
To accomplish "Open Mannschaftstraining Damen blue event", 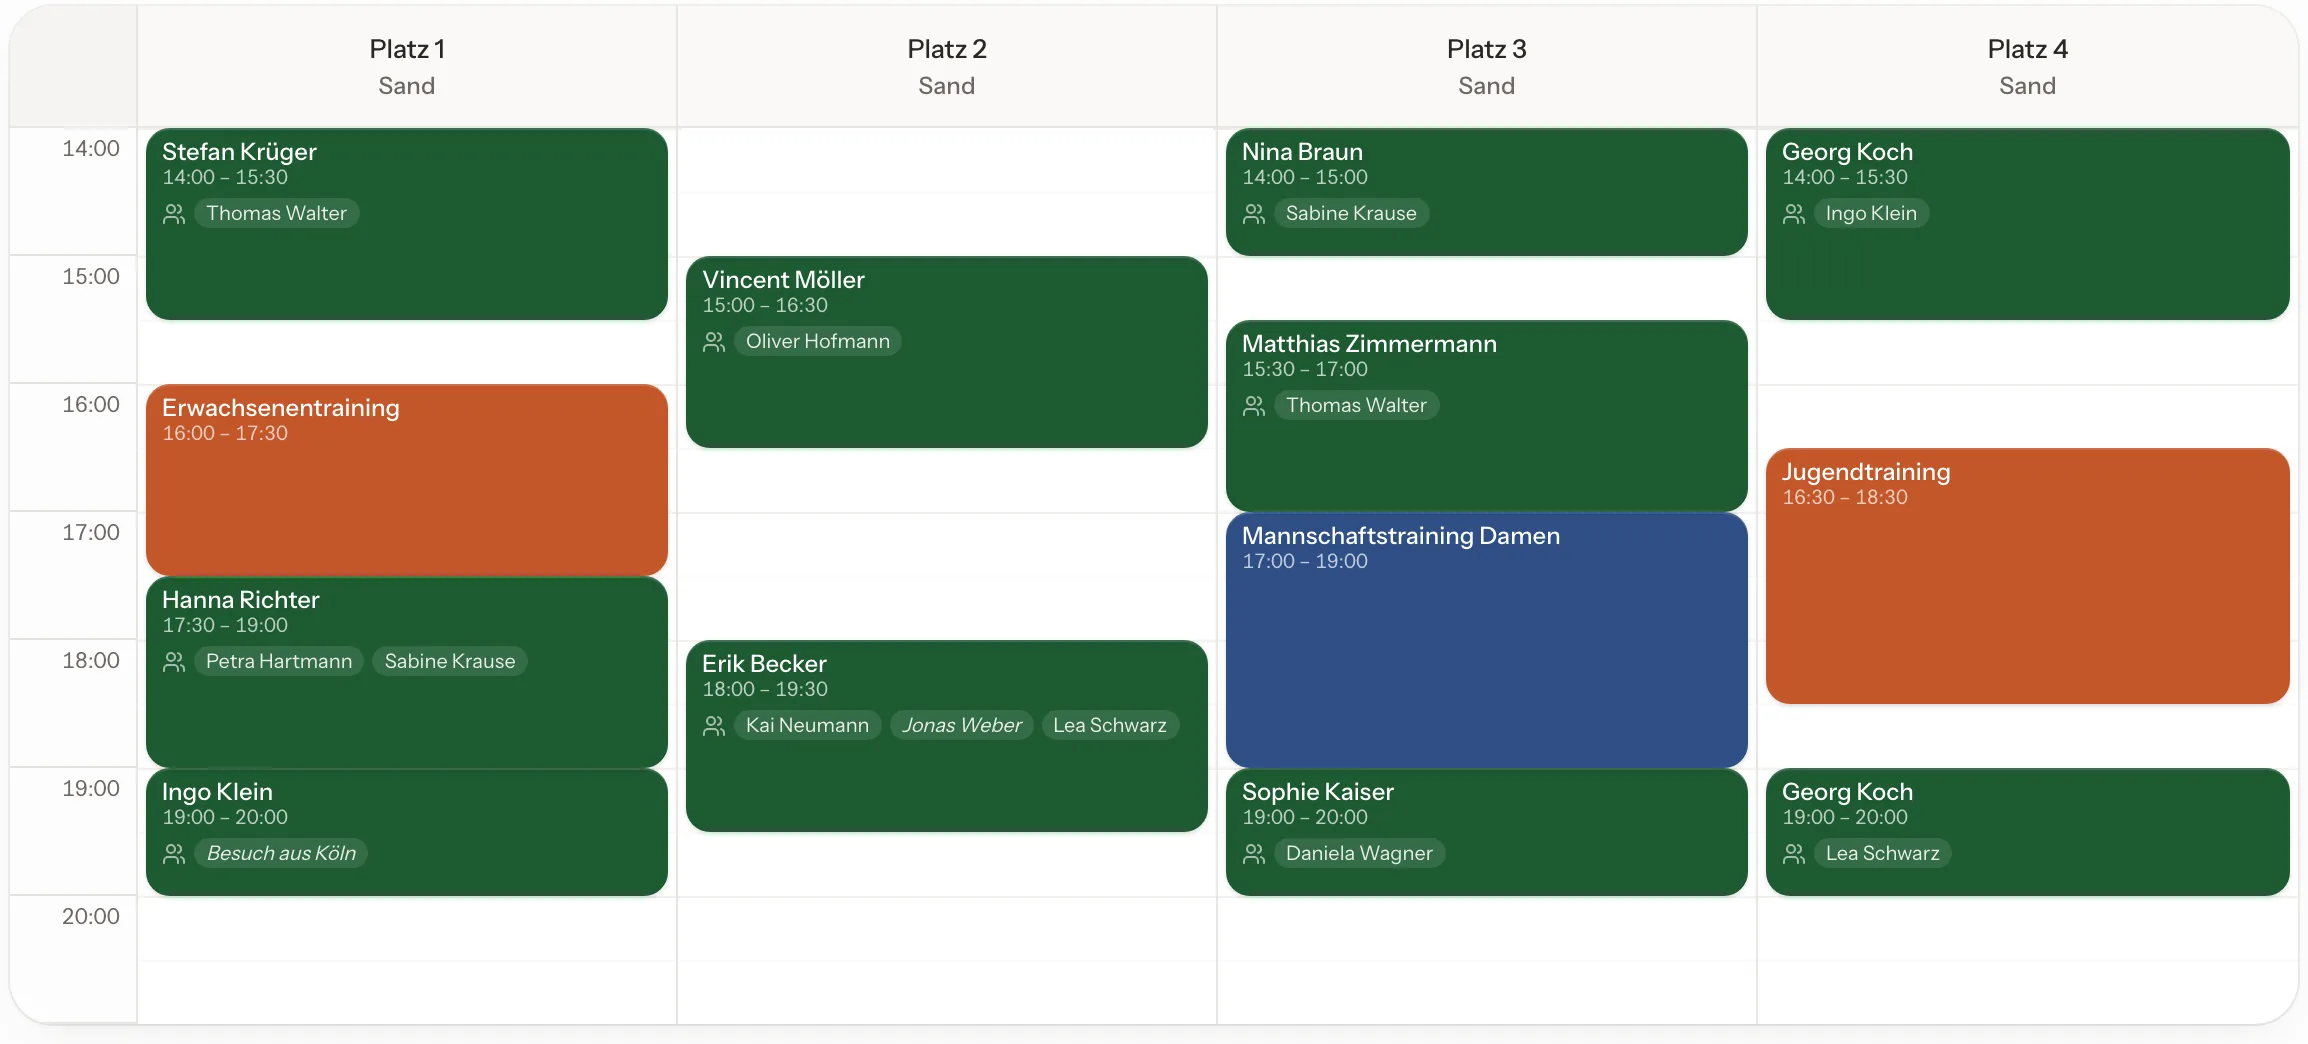I will [x=1487, y=640].
